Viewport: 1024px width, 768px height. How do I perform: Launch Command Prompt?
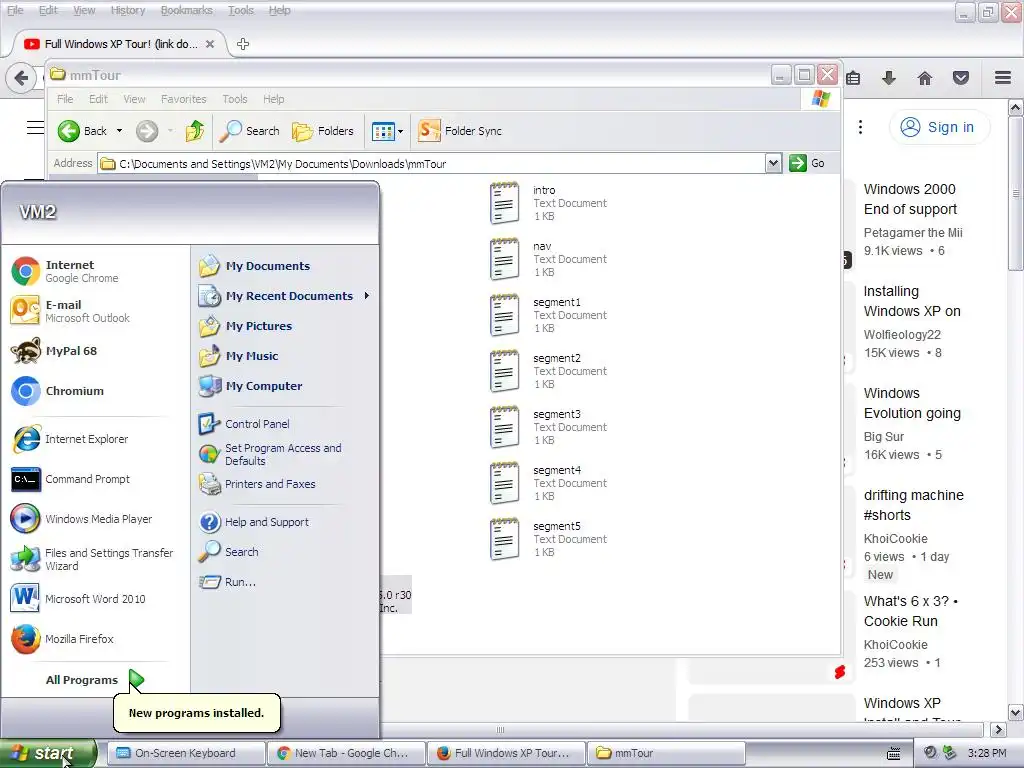click(71, 479)
